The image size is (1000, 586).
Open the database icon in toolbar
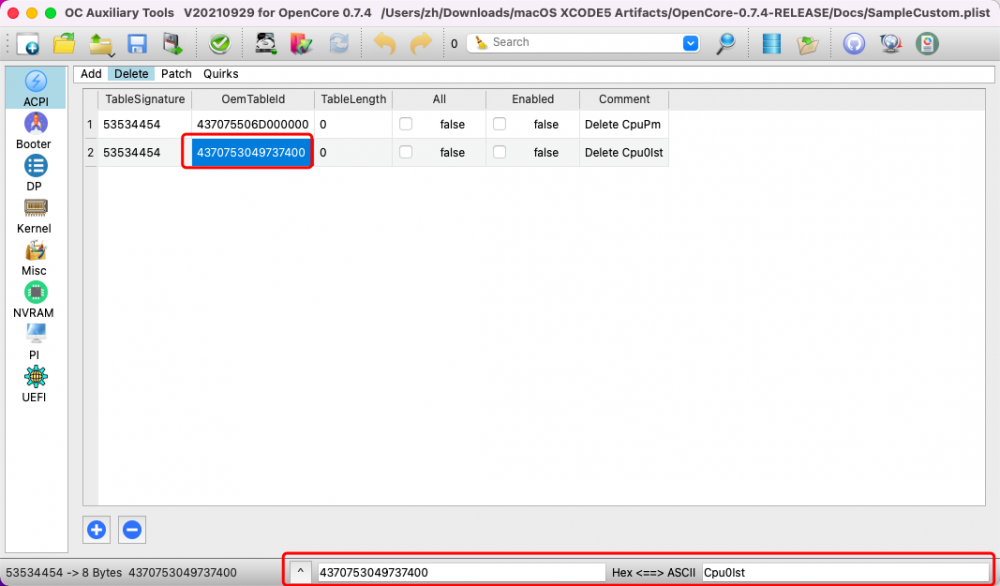[x=772, y=43]
